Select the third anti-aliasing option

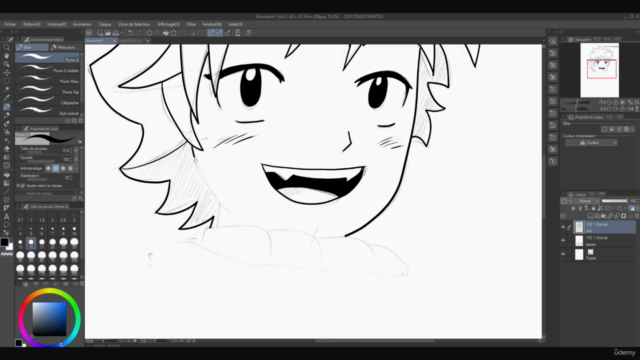pyautogui.click(x=63, y=168)
